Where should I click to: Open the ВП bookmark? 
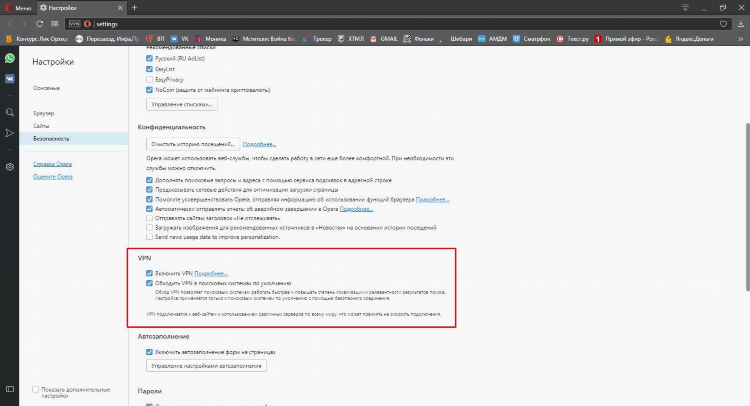click(x=155, y=39)
